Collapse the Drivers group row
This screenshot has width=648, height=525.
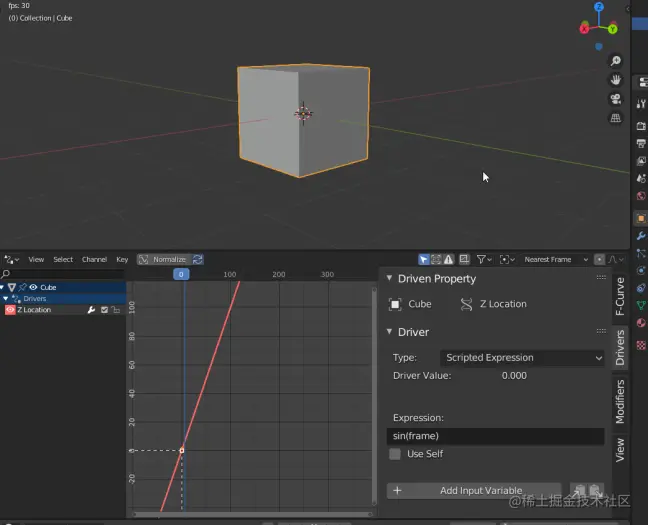click(x=6, y=298)
